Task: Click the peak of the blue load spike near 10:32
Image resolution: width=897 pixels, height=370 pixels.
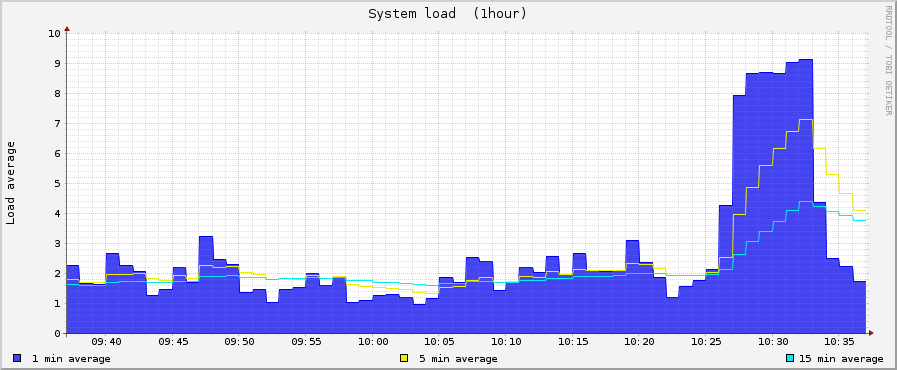Action: tap(805, 59)
